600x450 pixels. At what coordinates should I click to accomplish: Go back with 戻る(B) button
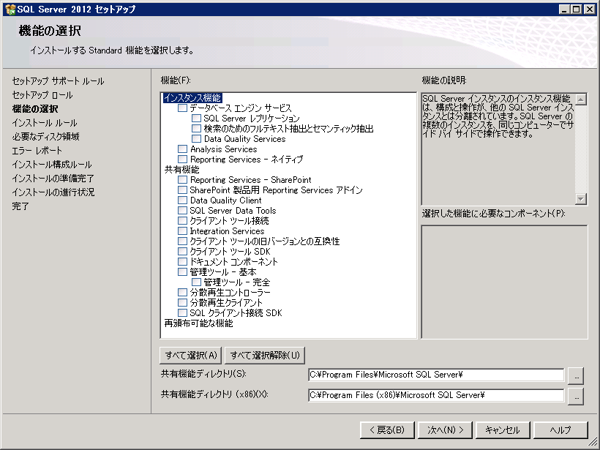click(387, 430)
